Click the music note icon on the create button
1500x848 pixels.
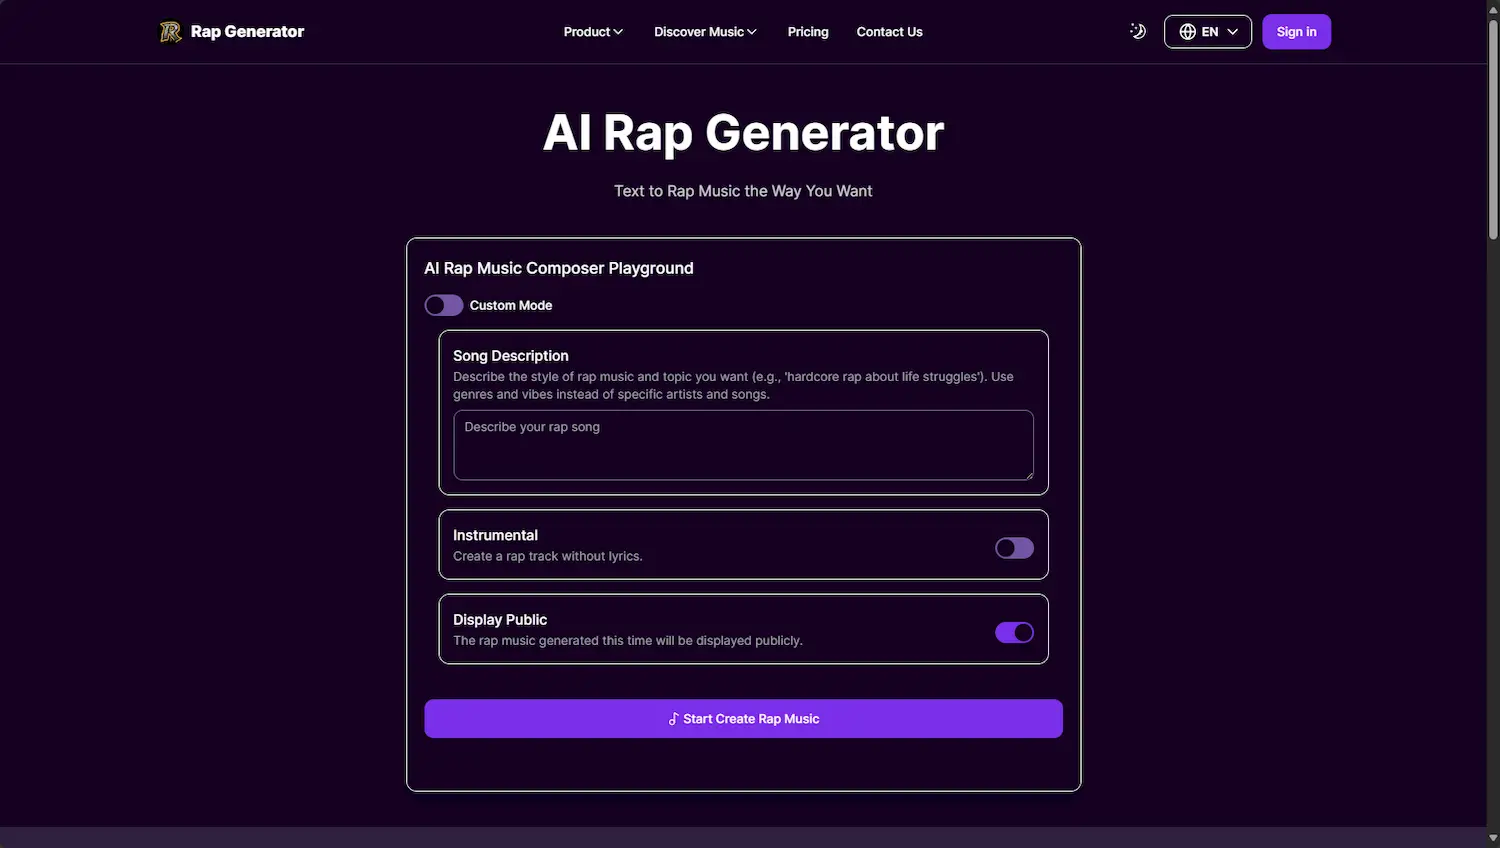tap(673, 718)
